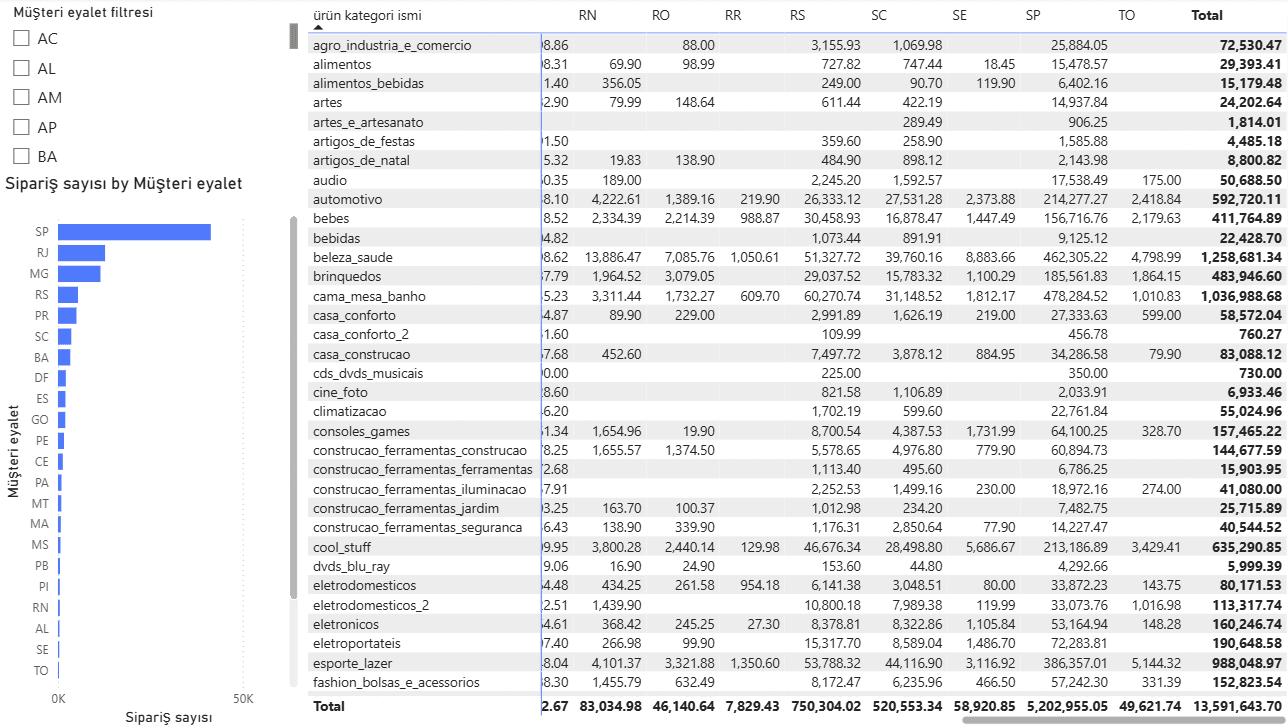Viewport: 1288px width, 728px height.
Task: Select the cool_stuff category label
Action: [x=342, y=547]
